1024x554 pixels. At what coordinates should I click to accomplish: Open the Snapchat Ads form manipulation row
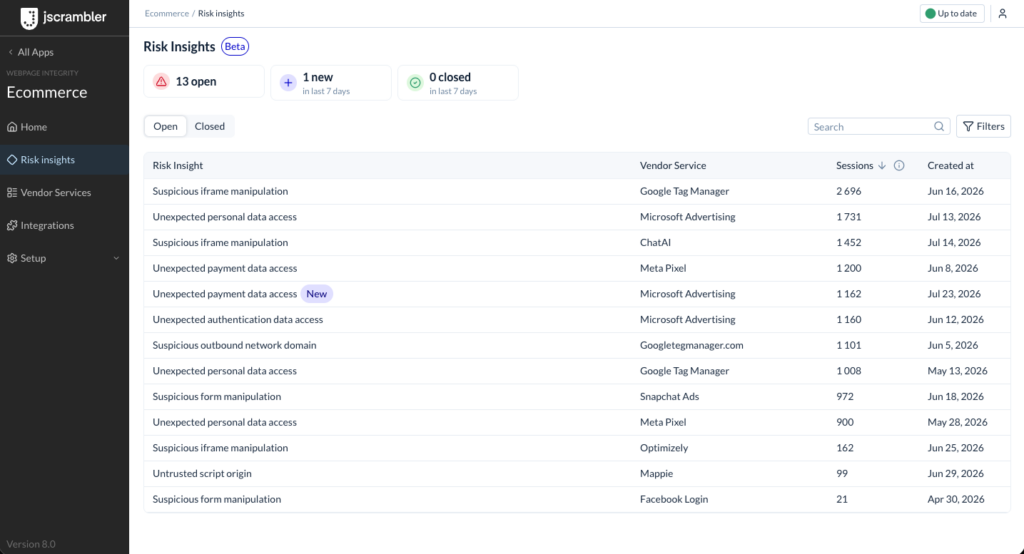[577, 397]
